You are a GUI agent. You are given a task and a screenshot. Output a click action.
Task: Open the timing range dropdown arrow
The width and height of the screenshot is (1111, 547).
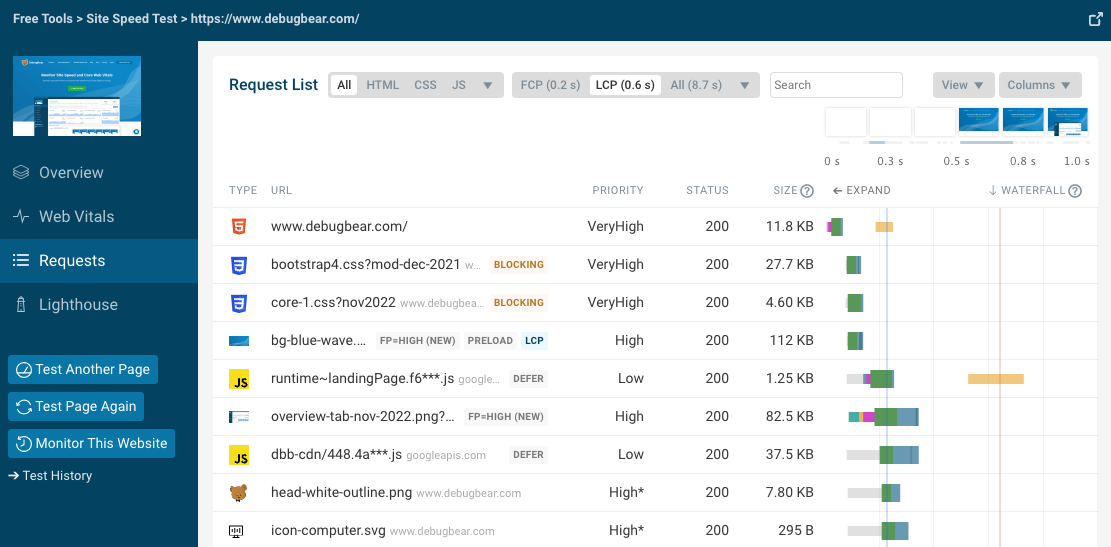(744, 86)
